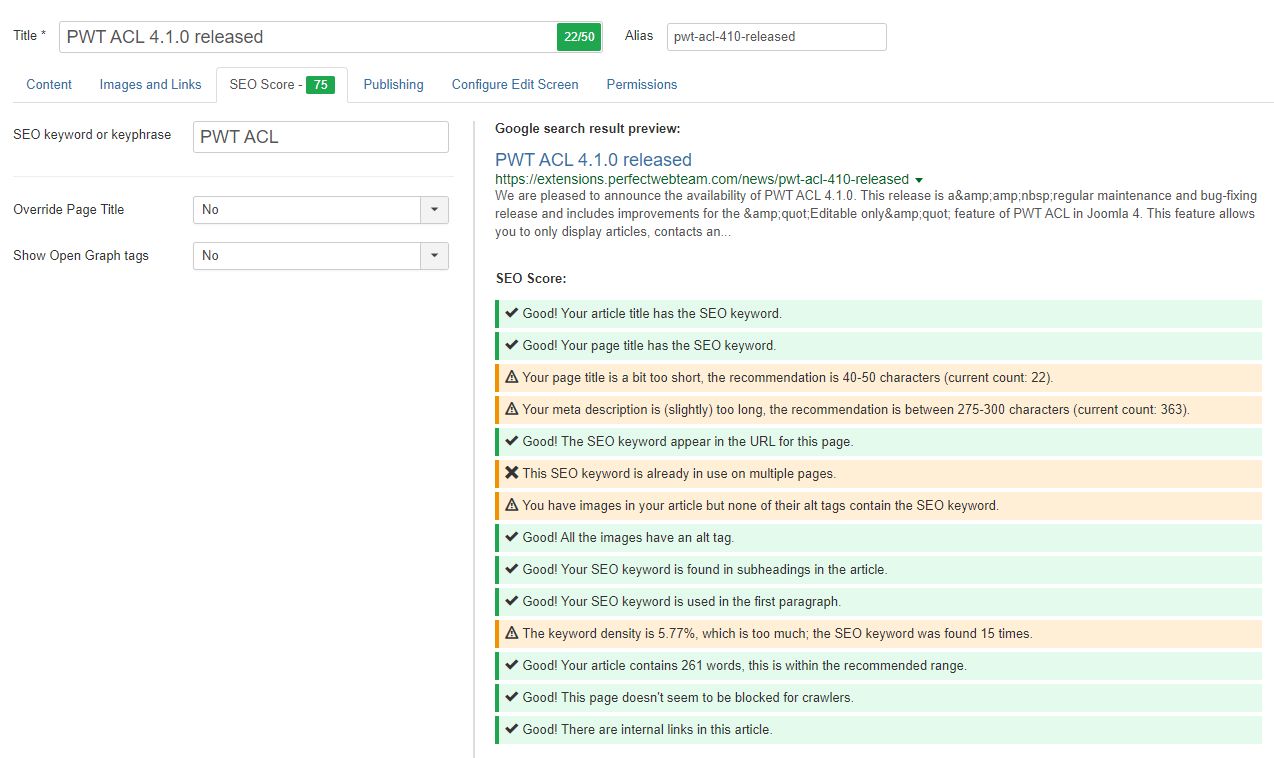Click the Alias input field

[x=776, y=37]
